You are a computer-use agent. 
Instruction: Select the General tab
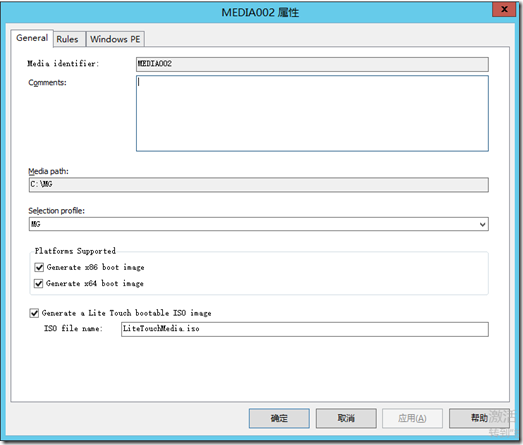32,38
